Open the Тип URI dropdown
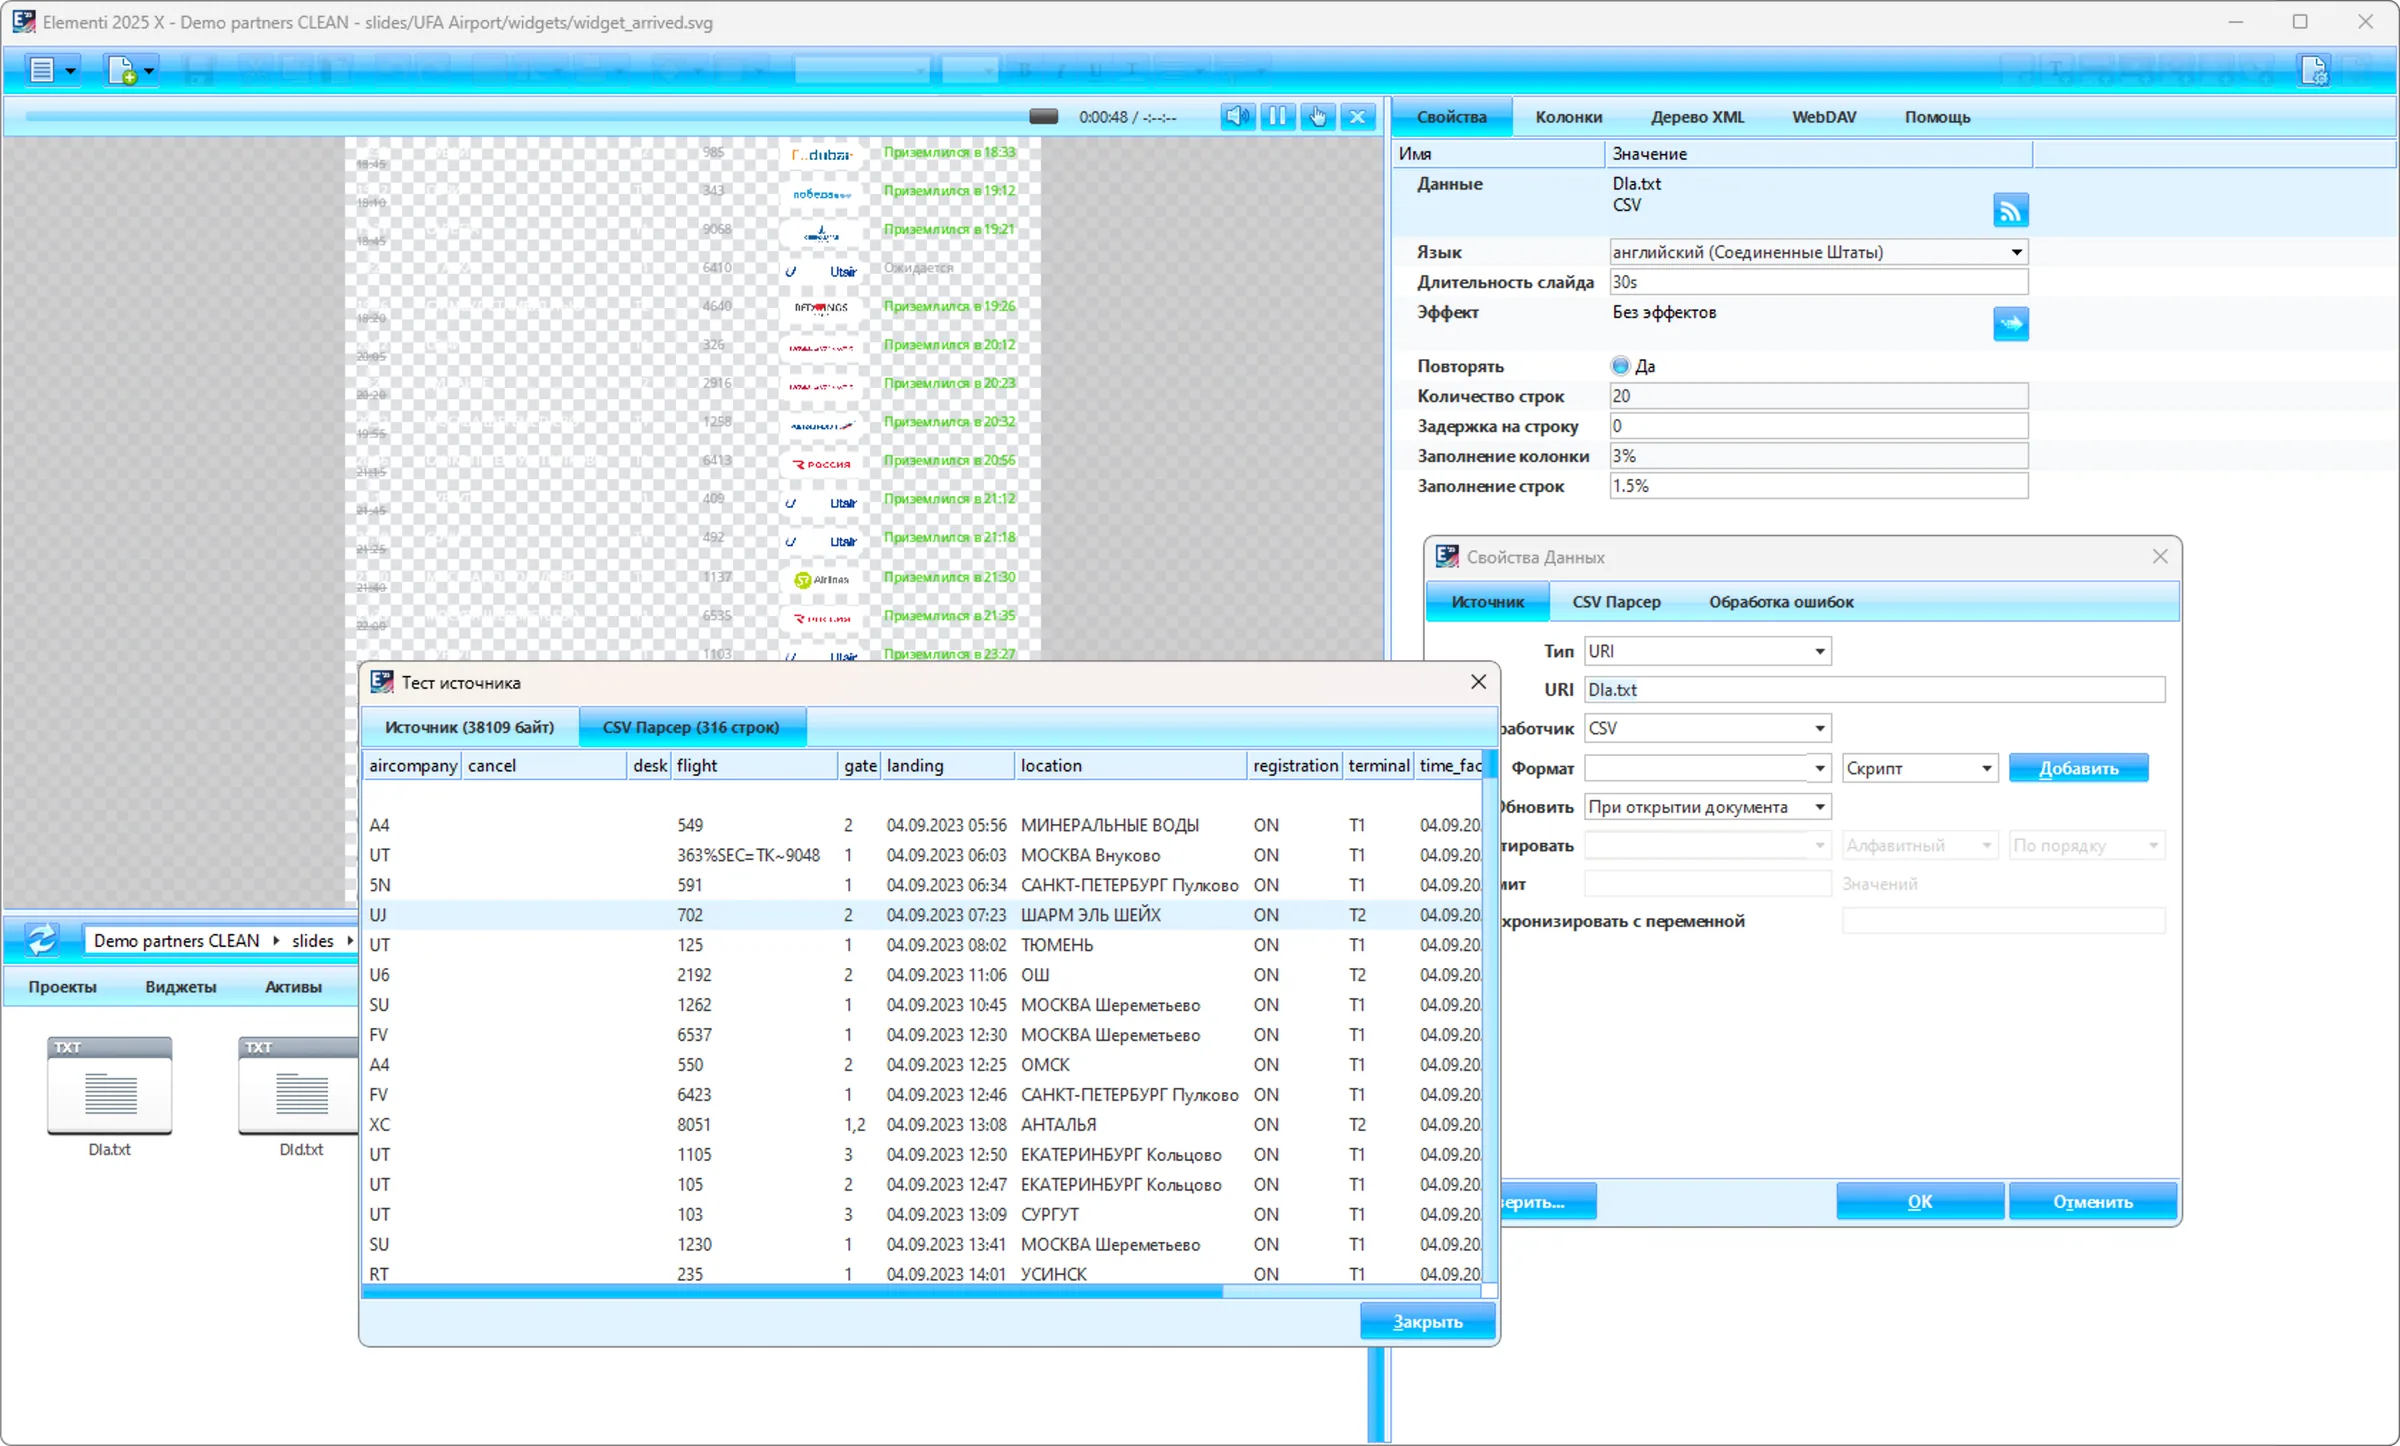The height and width of the screenshot is (1446, 2400). point(1819,651)
